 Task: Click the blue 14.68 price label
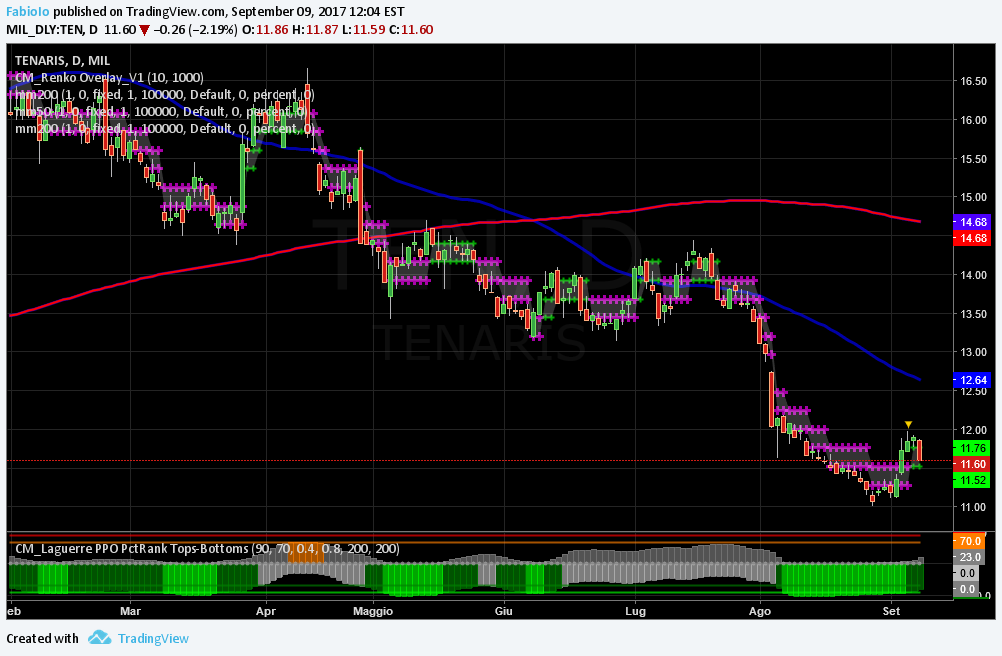[972, 222]
